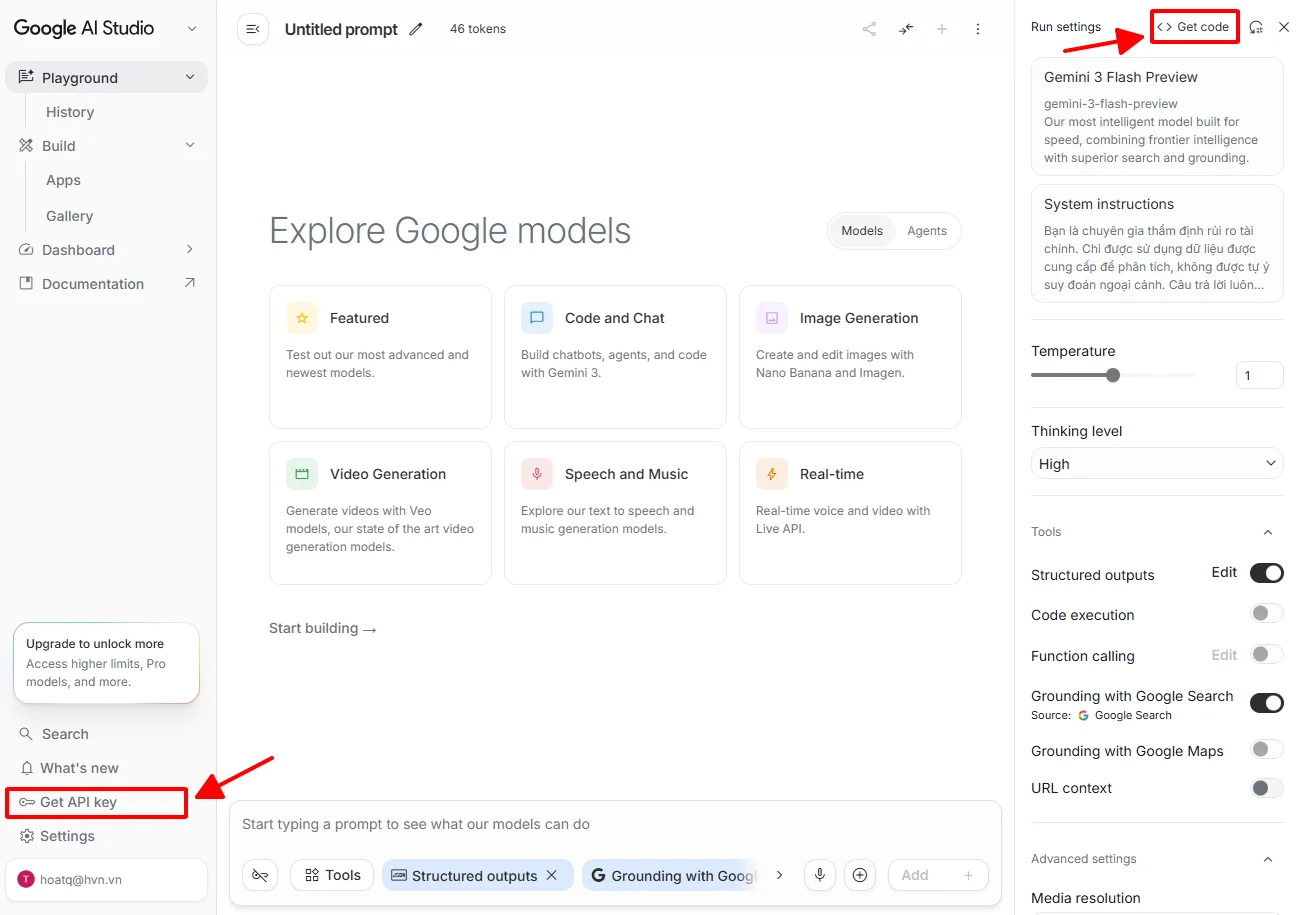Click the microphone icon in the prompt bar
Viewport: 1300px width, 915px height.
coord(820,875)
